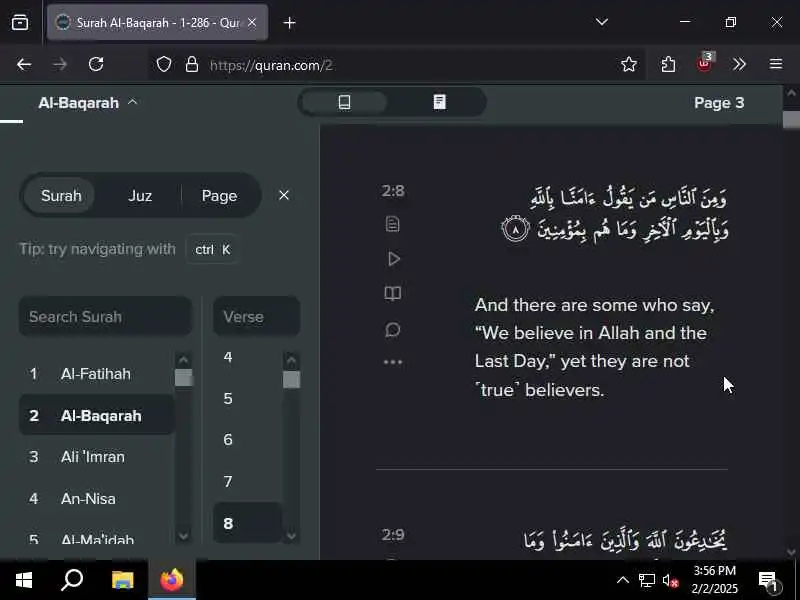This screenshot has width=800, height=600.
Task: Show hidden system tray icons
Action: click(622, 580)
